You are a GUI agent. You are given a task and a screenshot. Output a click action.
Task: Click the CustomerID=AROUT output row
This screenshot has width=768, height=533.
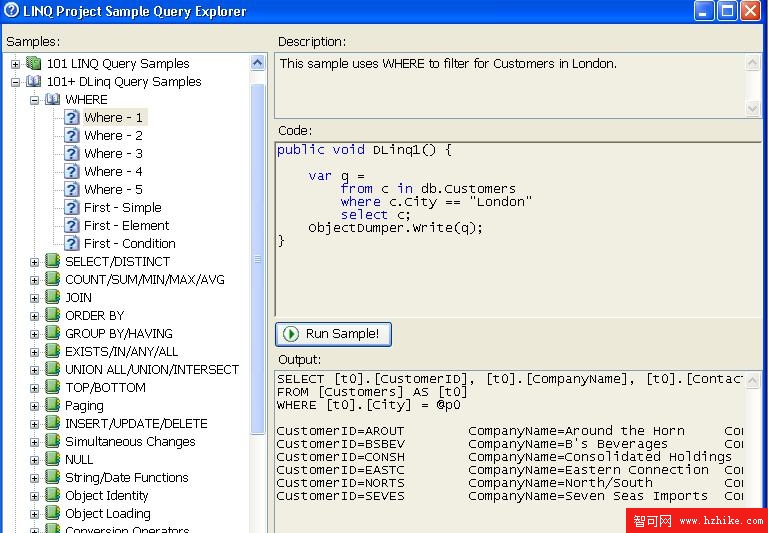(x=509, y=431)
